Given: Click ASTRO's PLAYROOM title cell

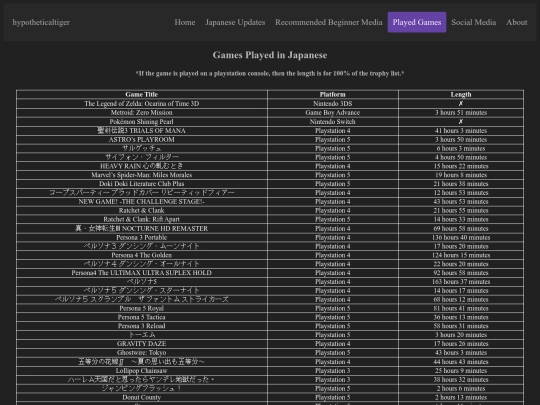Looking at the screenshot, I should tap(142, 139).
